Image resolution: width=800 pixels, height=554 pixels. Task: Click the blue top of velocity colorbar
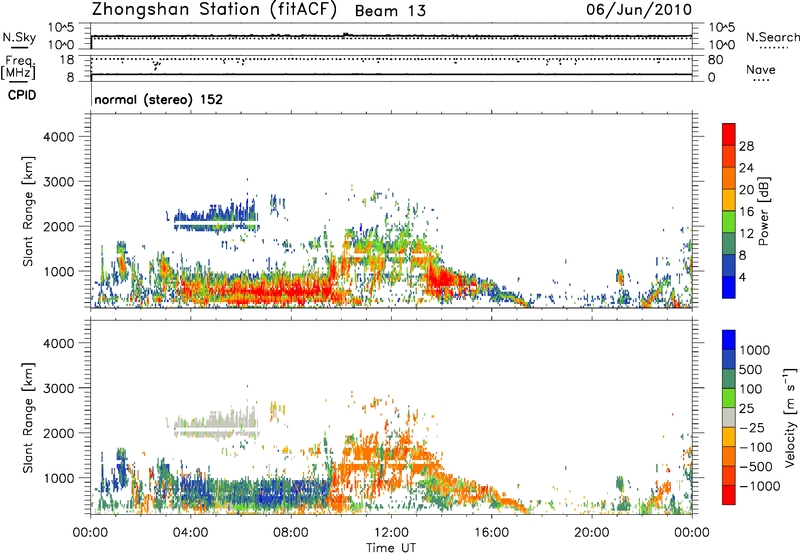(x=729, y=340)
